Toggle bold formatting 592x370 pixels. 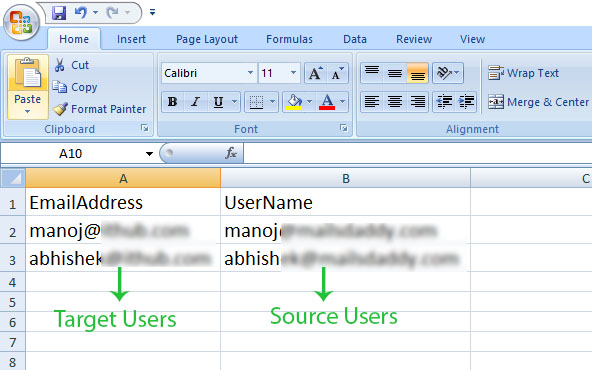coord(173,102)
